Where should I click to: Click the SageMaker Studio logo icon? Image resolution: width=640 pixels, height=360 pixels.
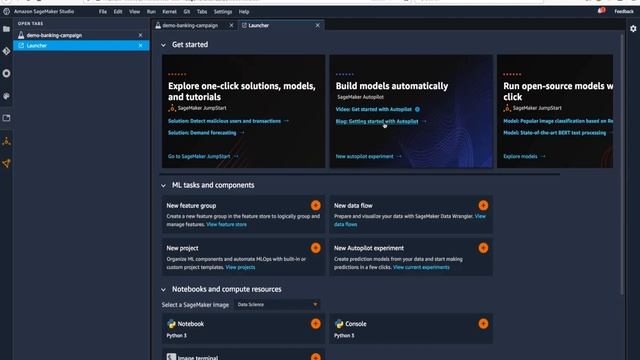(x=7, y=11)
